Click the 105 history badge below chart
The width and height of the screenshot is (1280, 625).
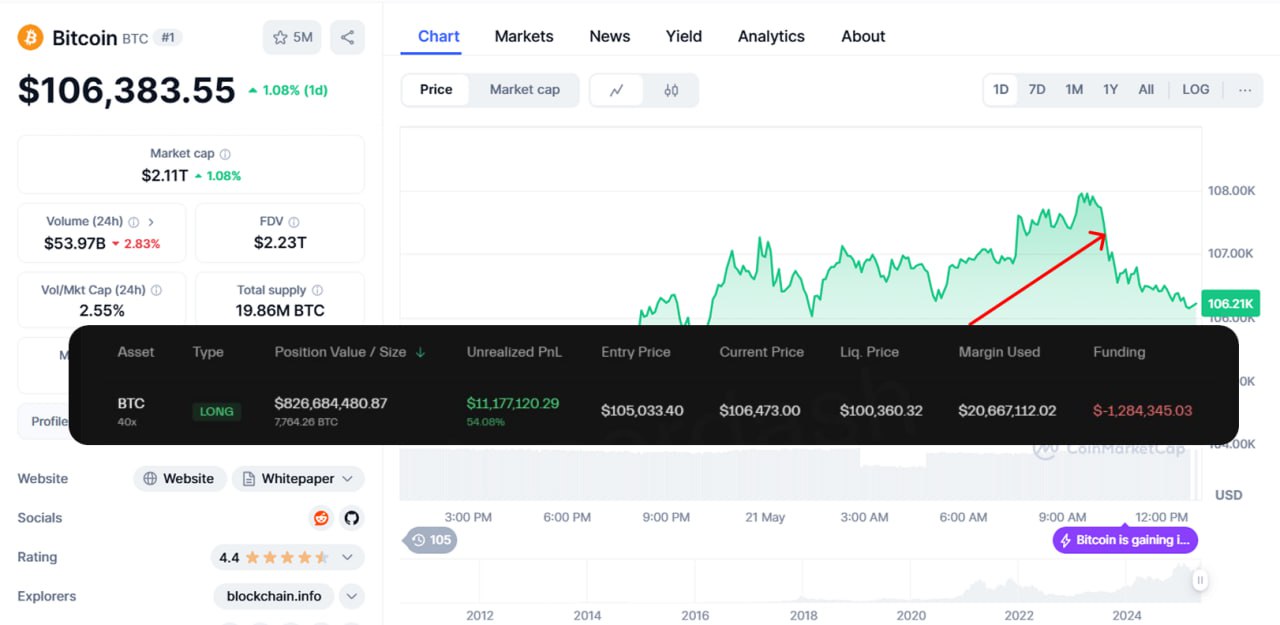431,540
